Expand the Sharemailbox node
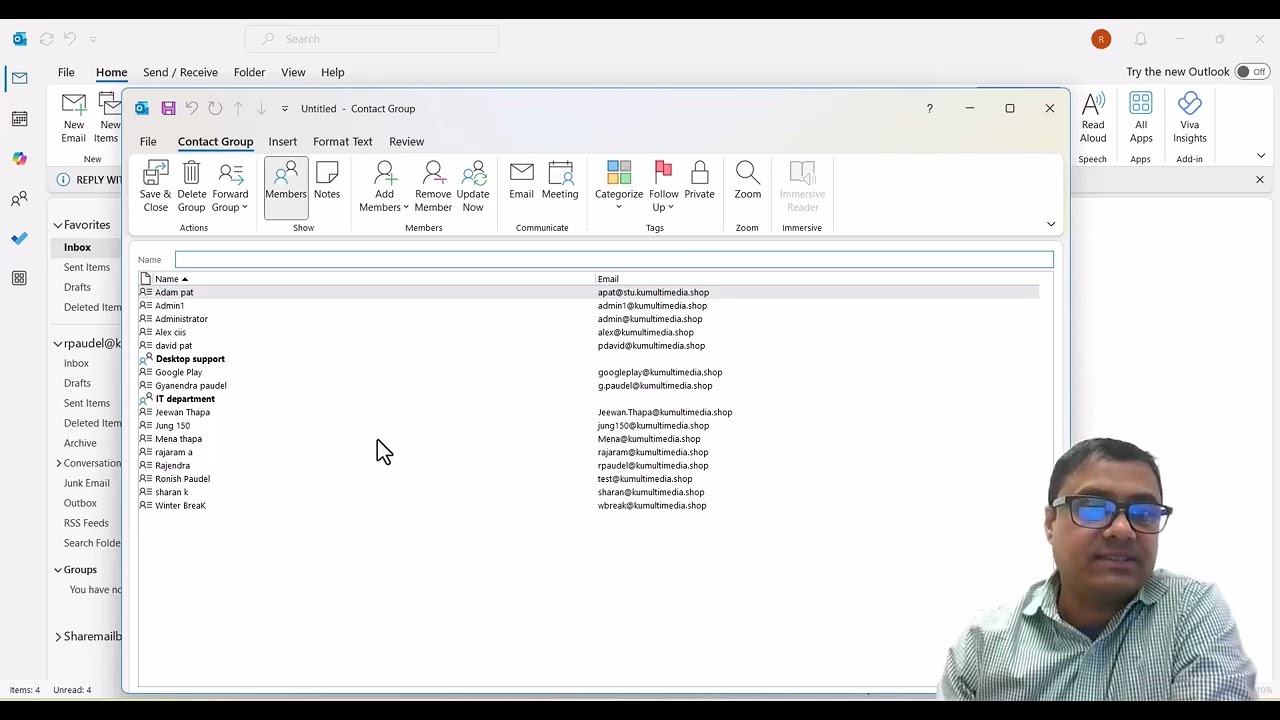1280x720 pixels. click(x=58, y=636)
